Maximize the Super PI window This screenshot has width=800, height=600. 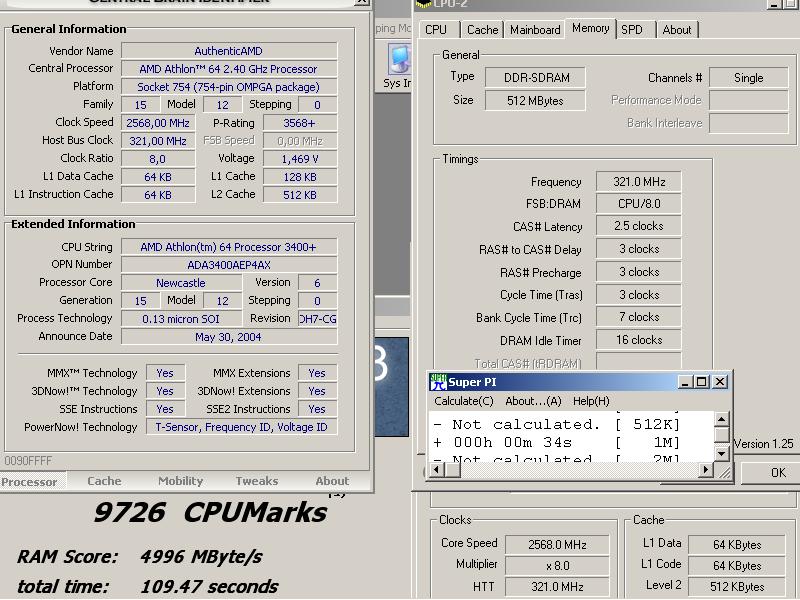click(701, 382)
